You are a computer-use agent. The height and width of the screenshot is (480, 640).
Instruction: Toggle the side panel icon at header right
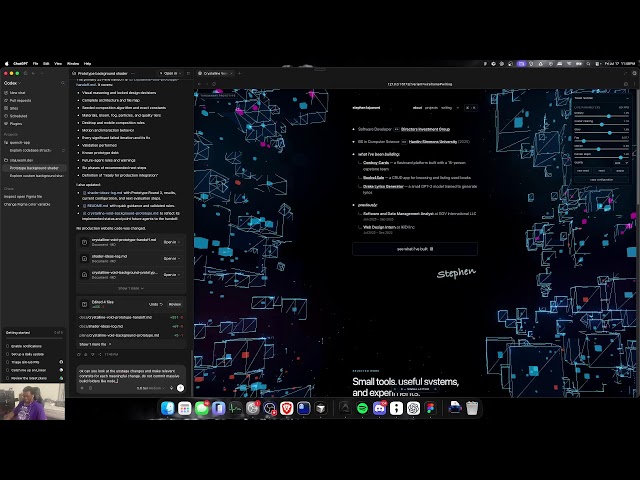click(x=188, y=73)
